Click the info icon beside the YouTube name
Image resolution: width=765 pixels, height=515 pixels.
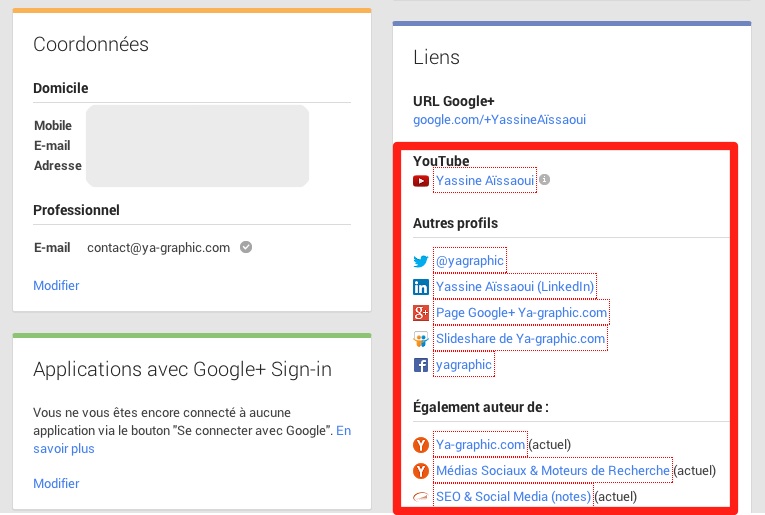click(544, 179)
